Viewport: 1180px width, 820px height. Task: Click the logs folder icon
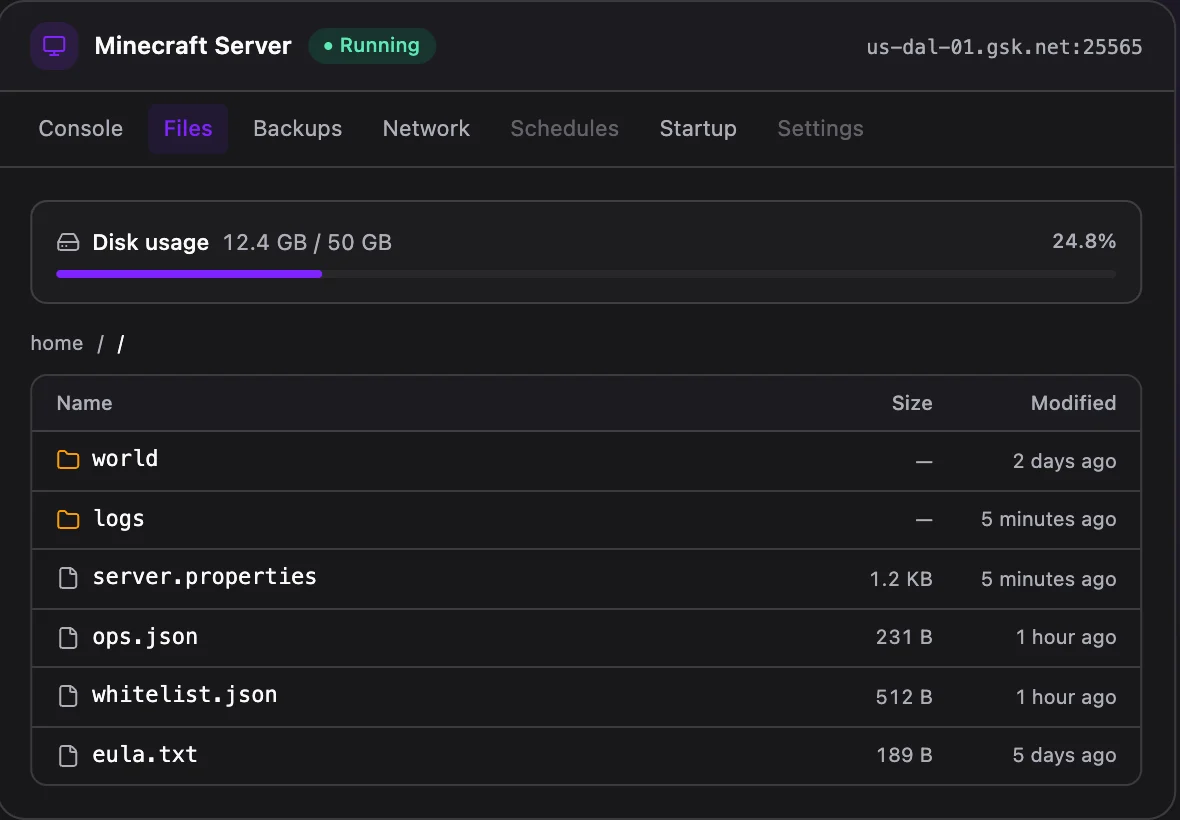[x=68, y=519]
